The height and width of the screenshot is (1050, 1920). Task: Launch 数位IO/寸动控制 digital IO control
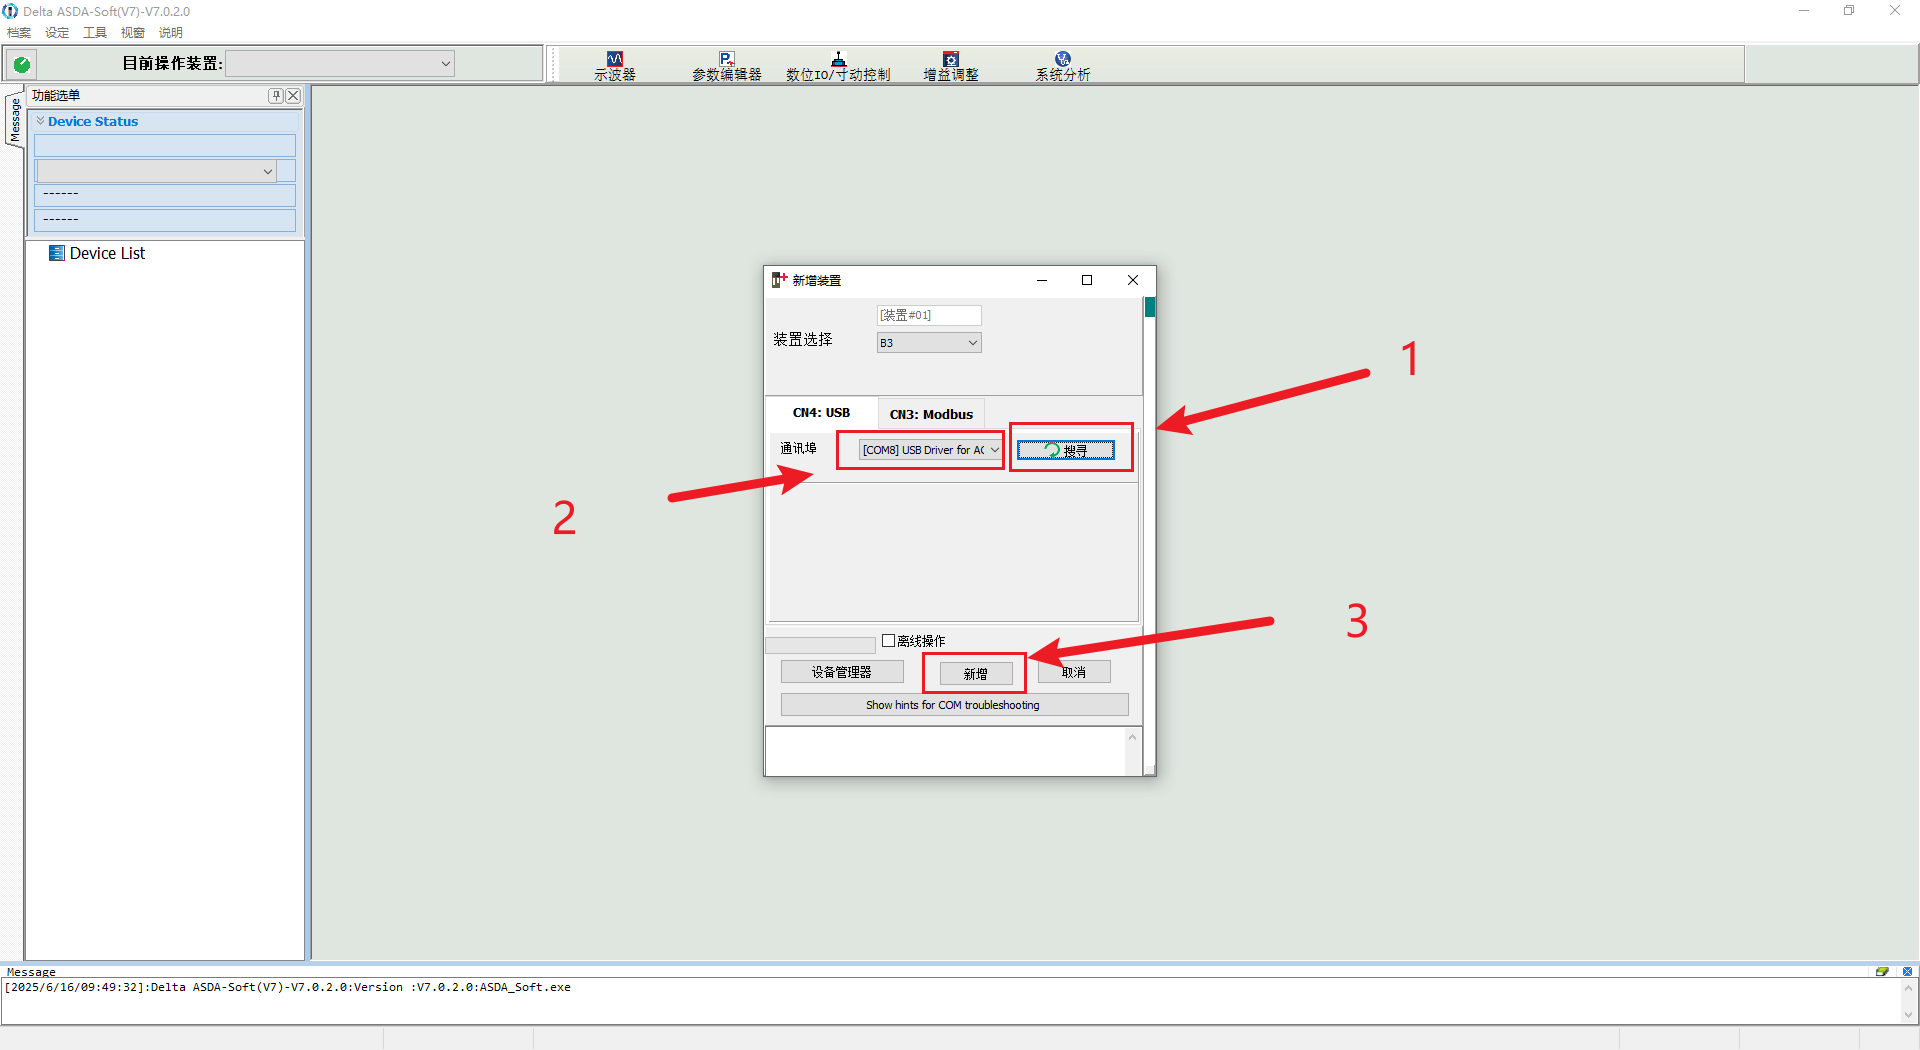click(x=838, y=66)
